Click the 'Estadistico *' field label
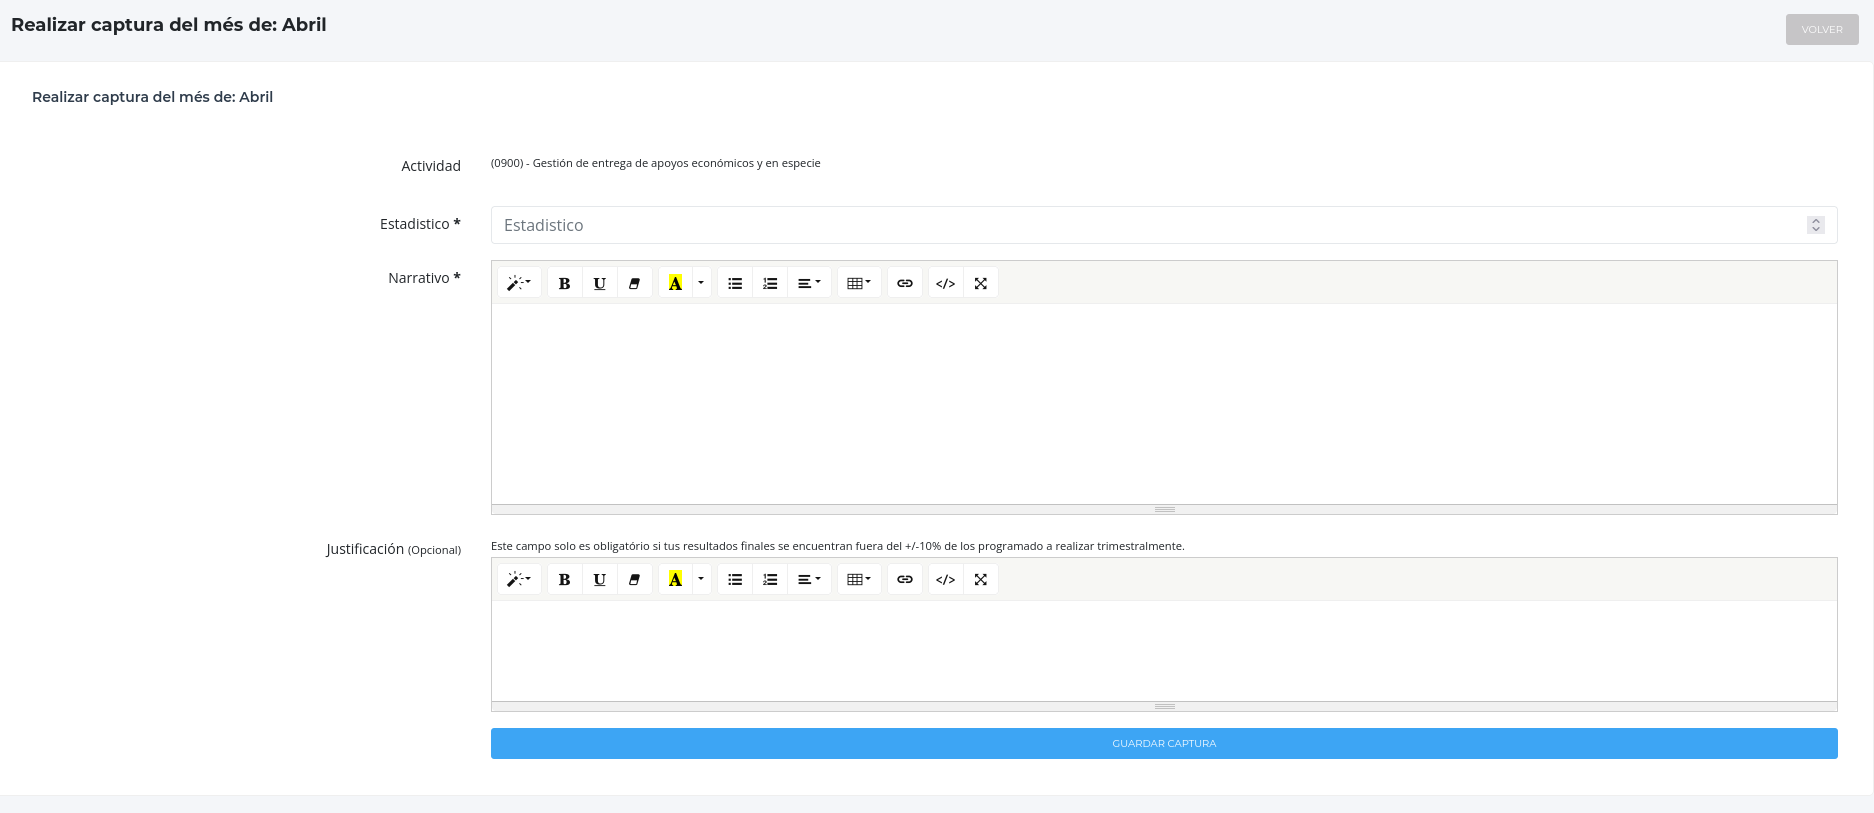Image resolution: width=1874 pixels, height=813 pixels. pos(420,224)
